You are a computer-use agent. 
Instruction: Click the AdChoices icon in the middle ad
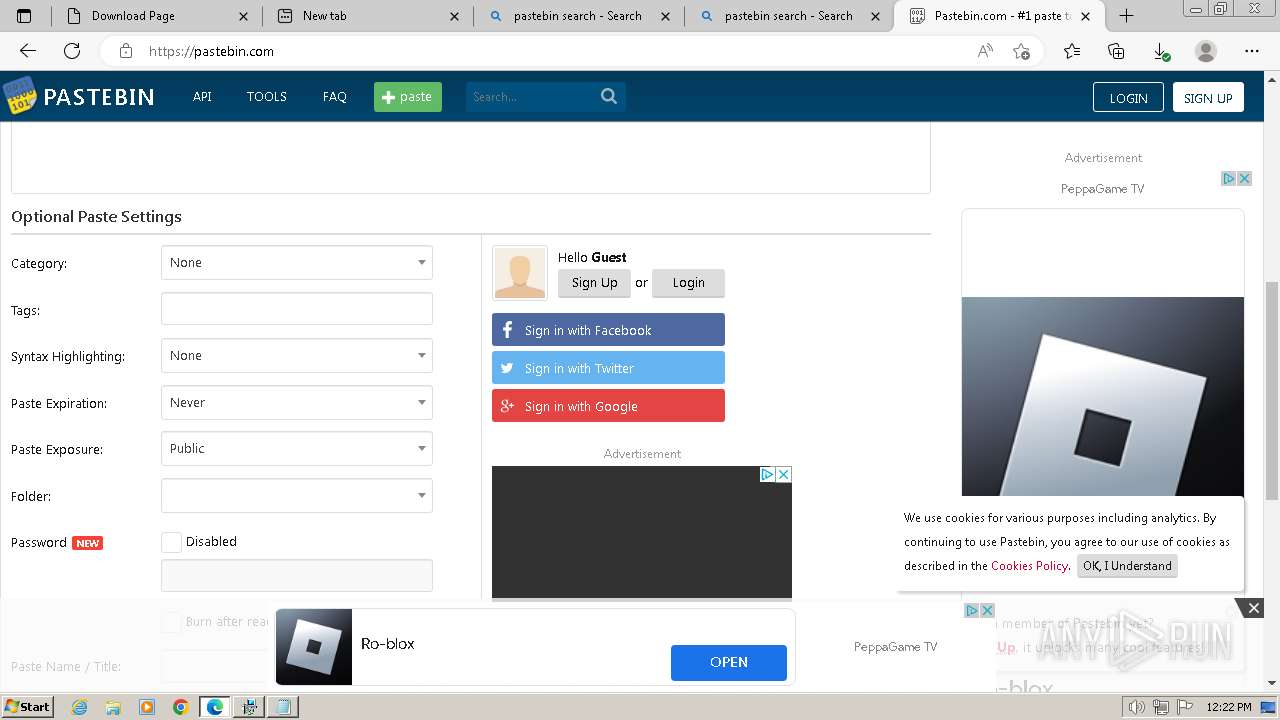coord(768,474)
